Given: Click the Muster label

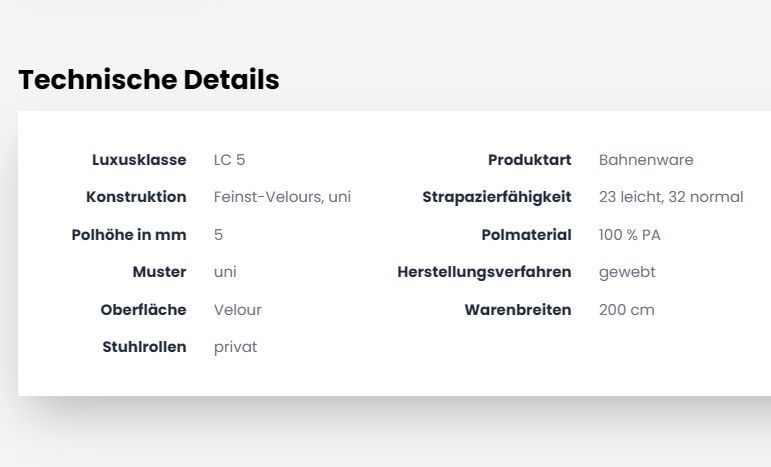Looking at the screenshot, I should pos(159,272).
